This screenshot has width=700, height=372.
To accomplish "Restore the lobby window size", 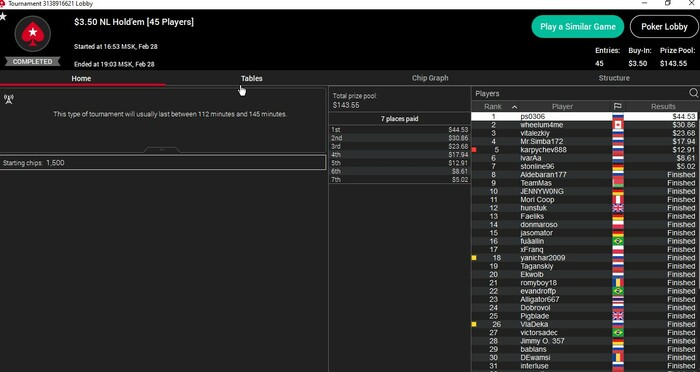I will [x=668, y=3].
